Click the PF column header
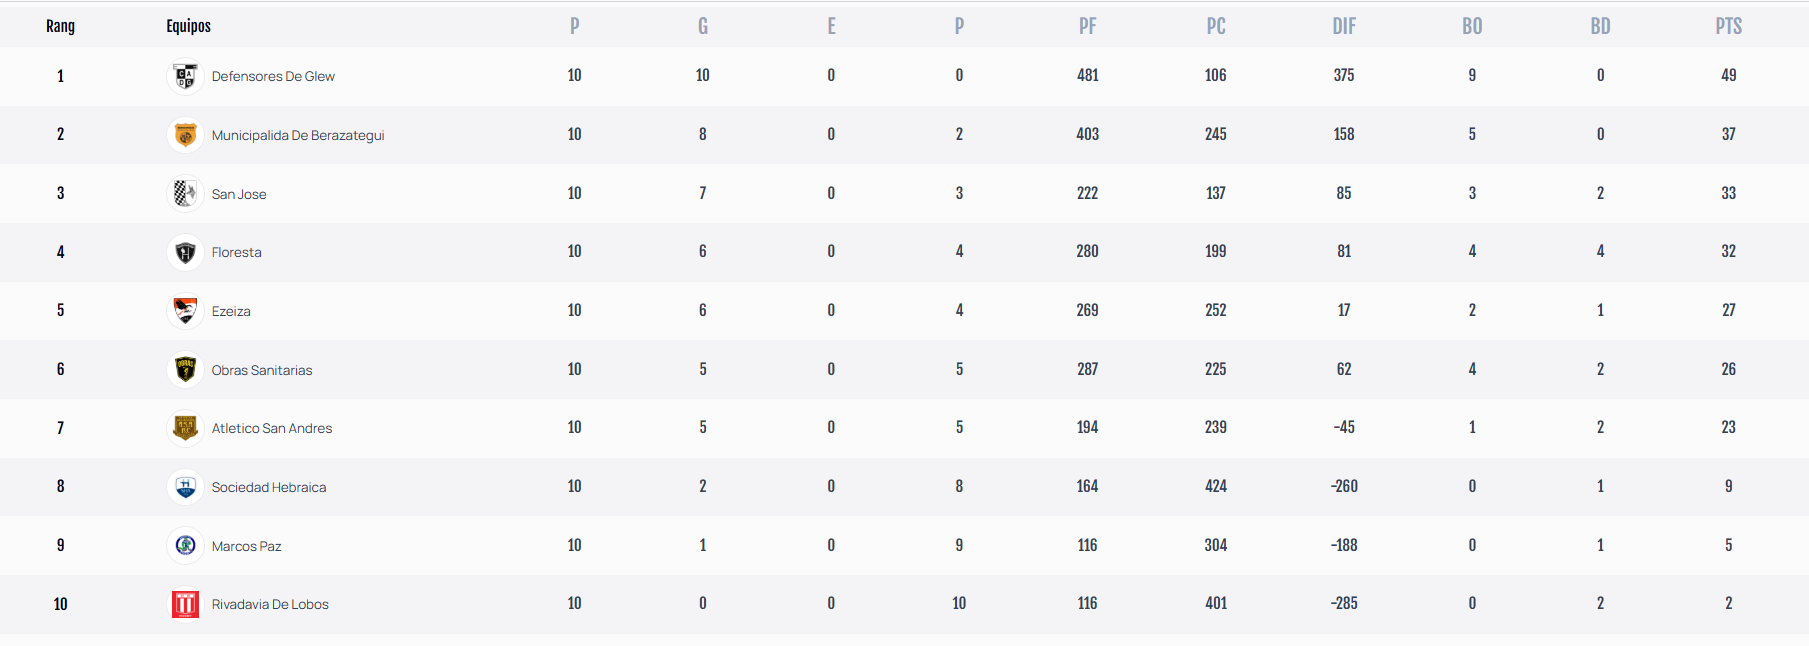The width and height of the screenshot is (1809, 646). 1087,26
